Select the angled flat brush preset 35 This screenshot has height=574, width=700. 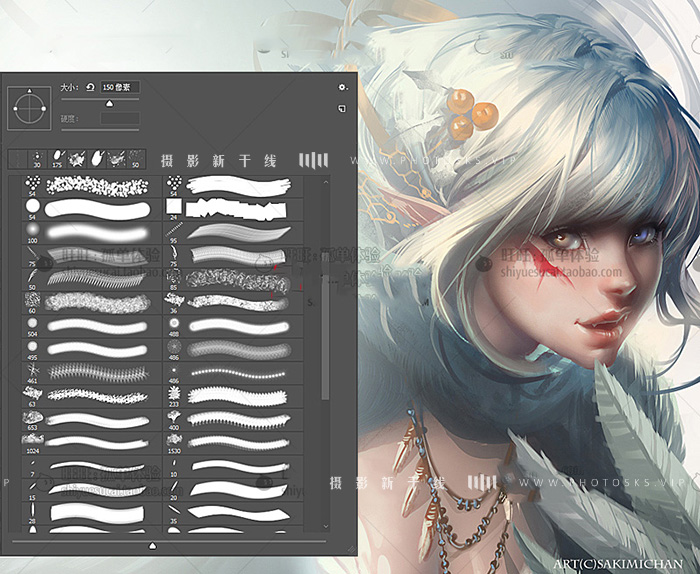pos(233,513)
